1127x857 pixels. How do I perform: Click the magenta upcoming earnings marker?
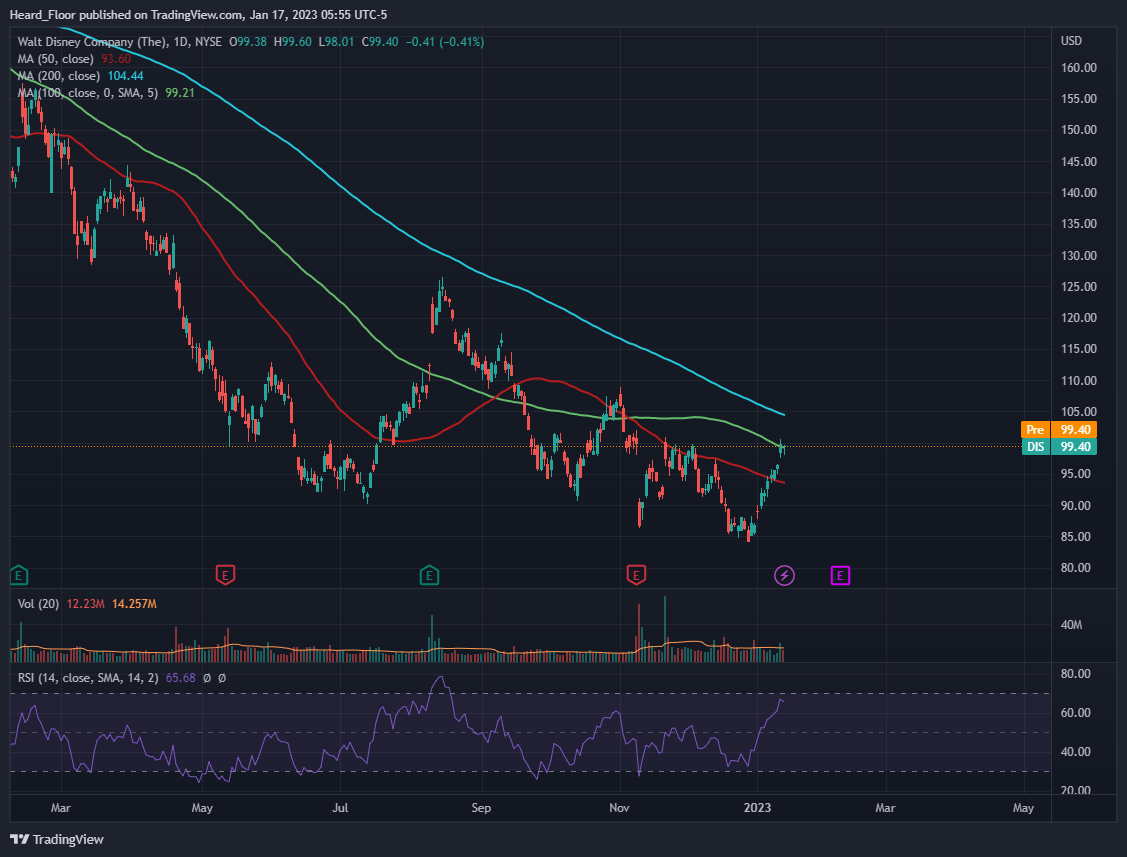840,575
